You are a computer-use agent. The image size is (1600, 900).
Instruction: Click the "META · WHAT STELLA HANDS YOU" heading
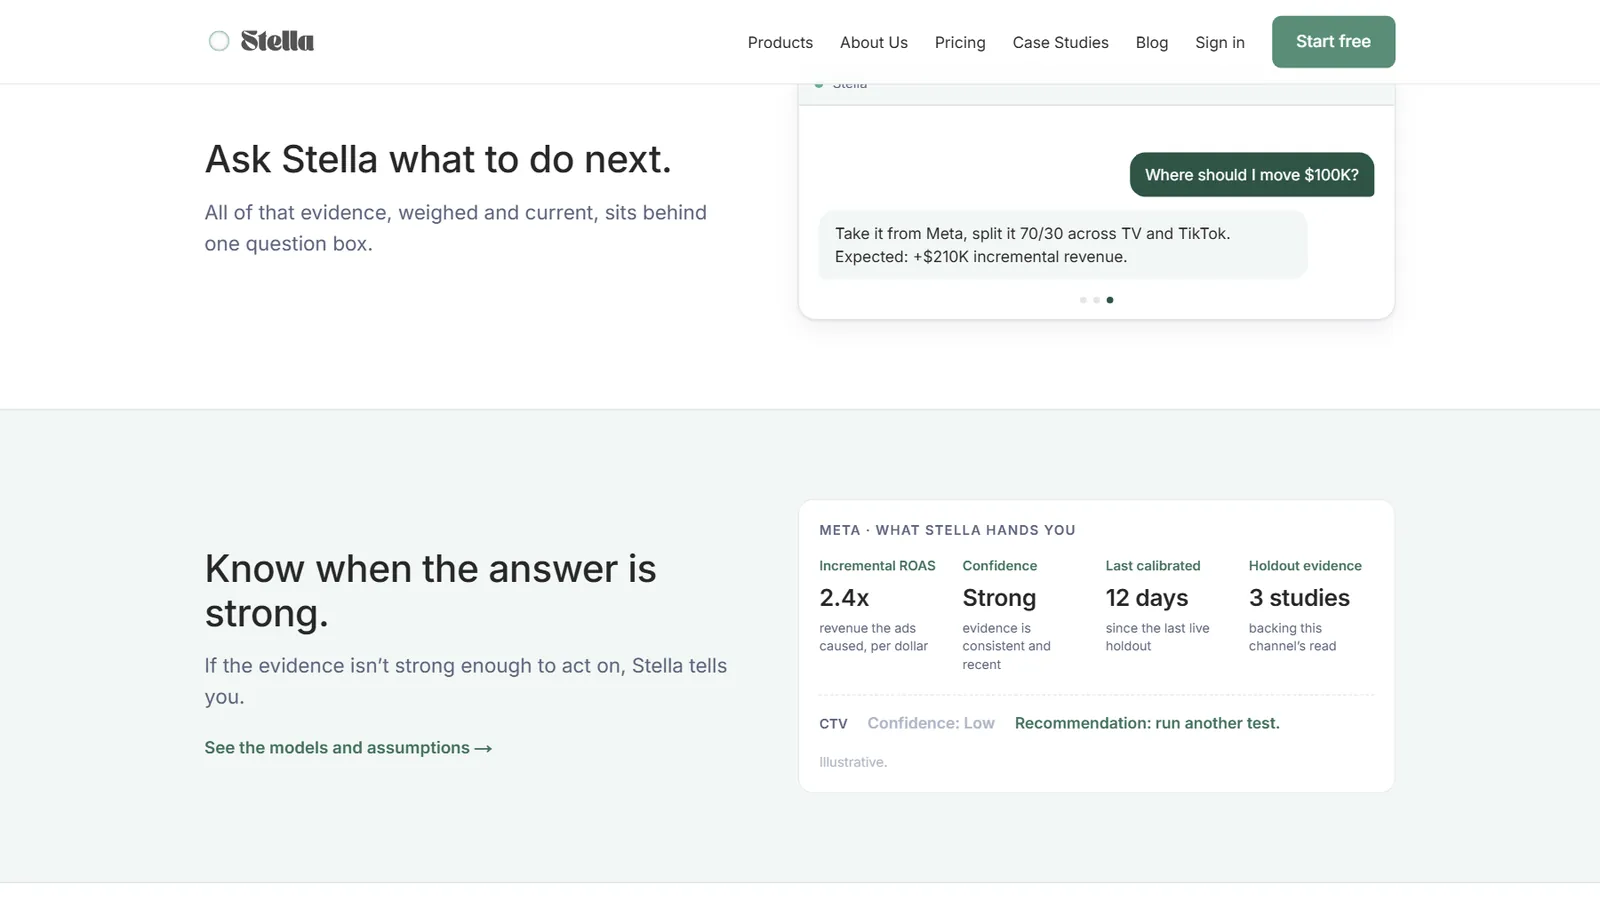click(x=947, y=530)
